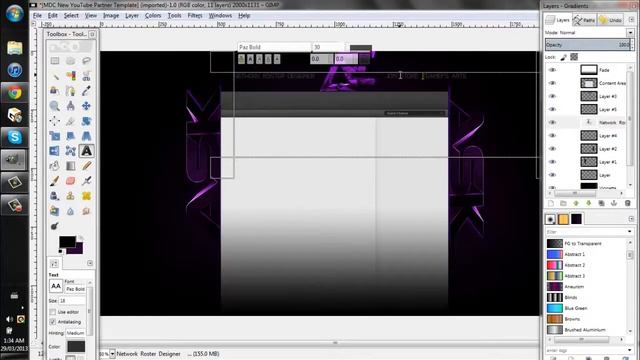Viewport: 640px width, 360px height.
Task: Select the Crop tool
Action: click(71, 121)
